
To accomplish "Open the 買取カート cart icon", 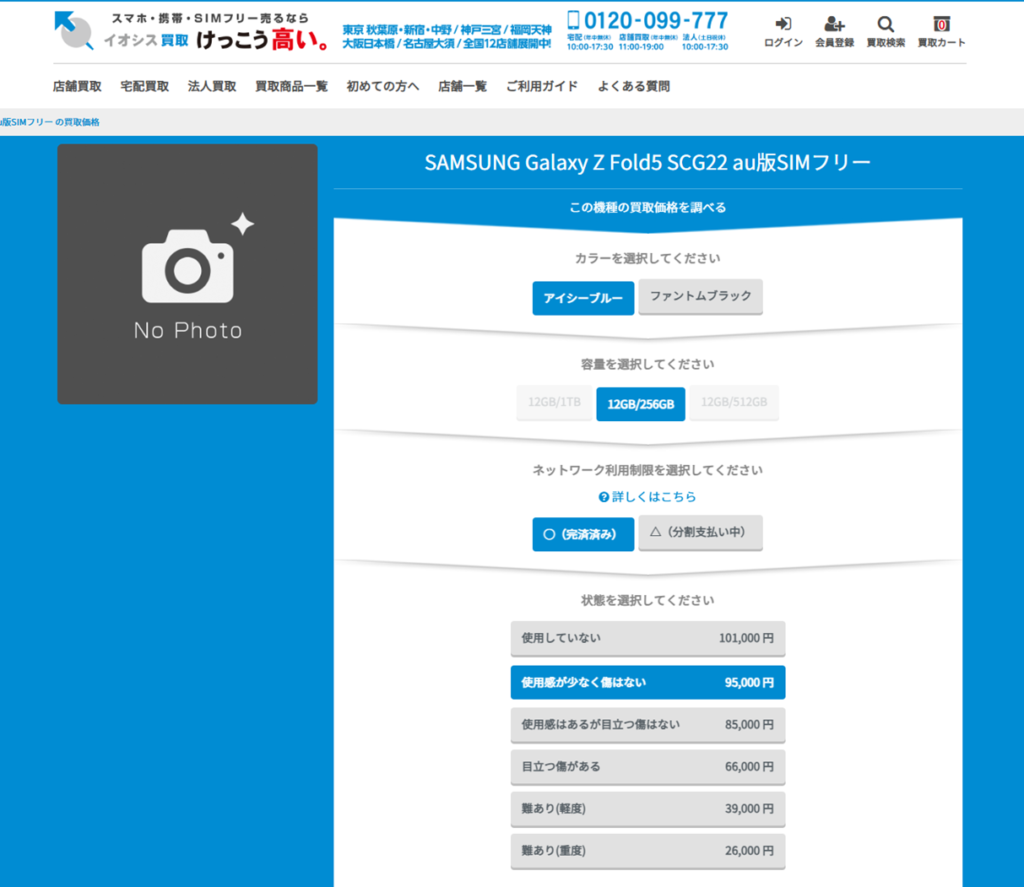I will tap(941, 32).
